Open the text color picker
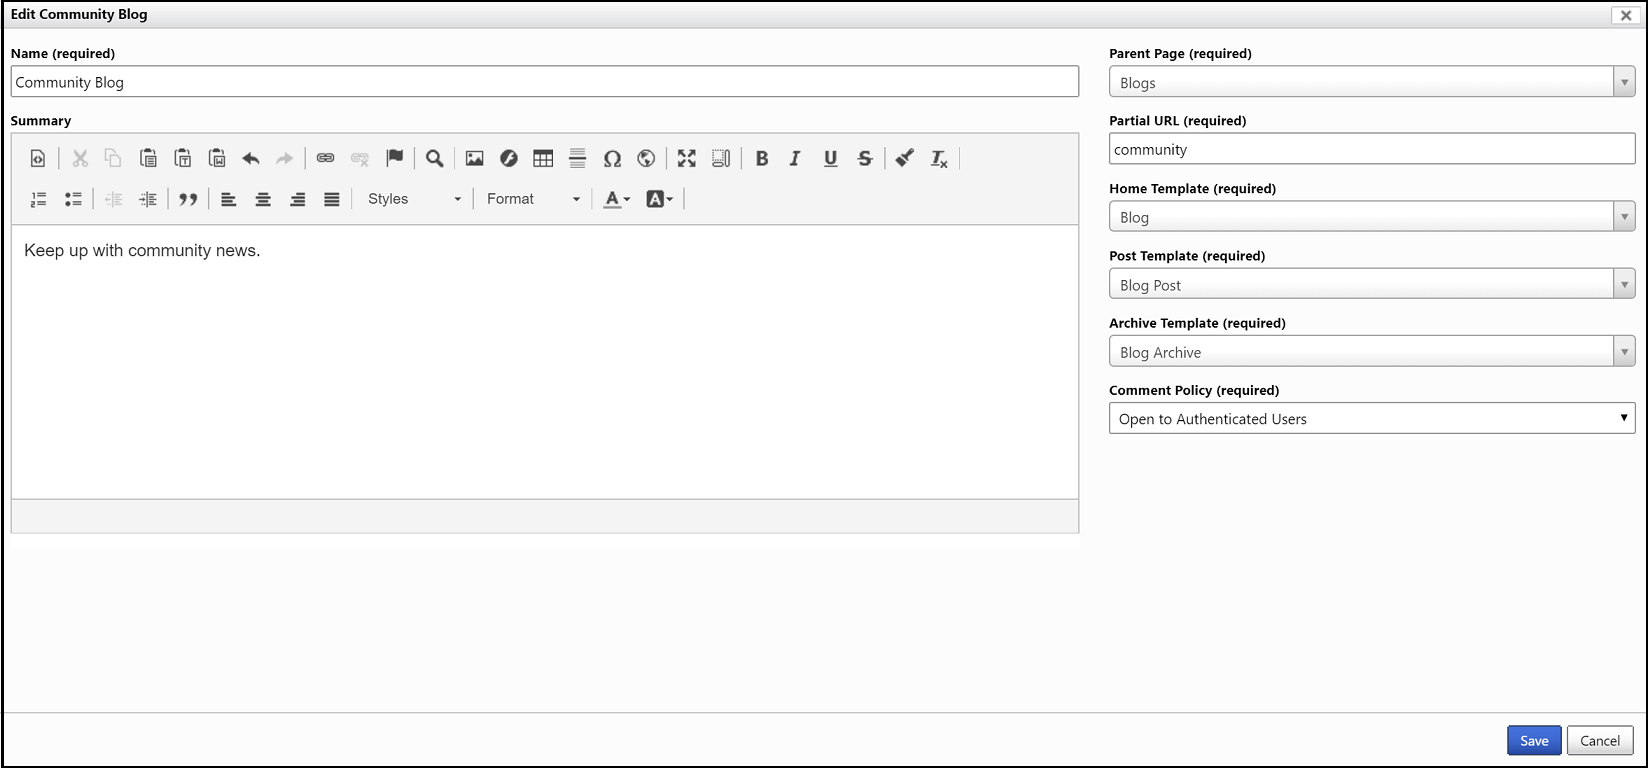The width and height of the screenshot is (1648, 768). (x=617, y=199)
